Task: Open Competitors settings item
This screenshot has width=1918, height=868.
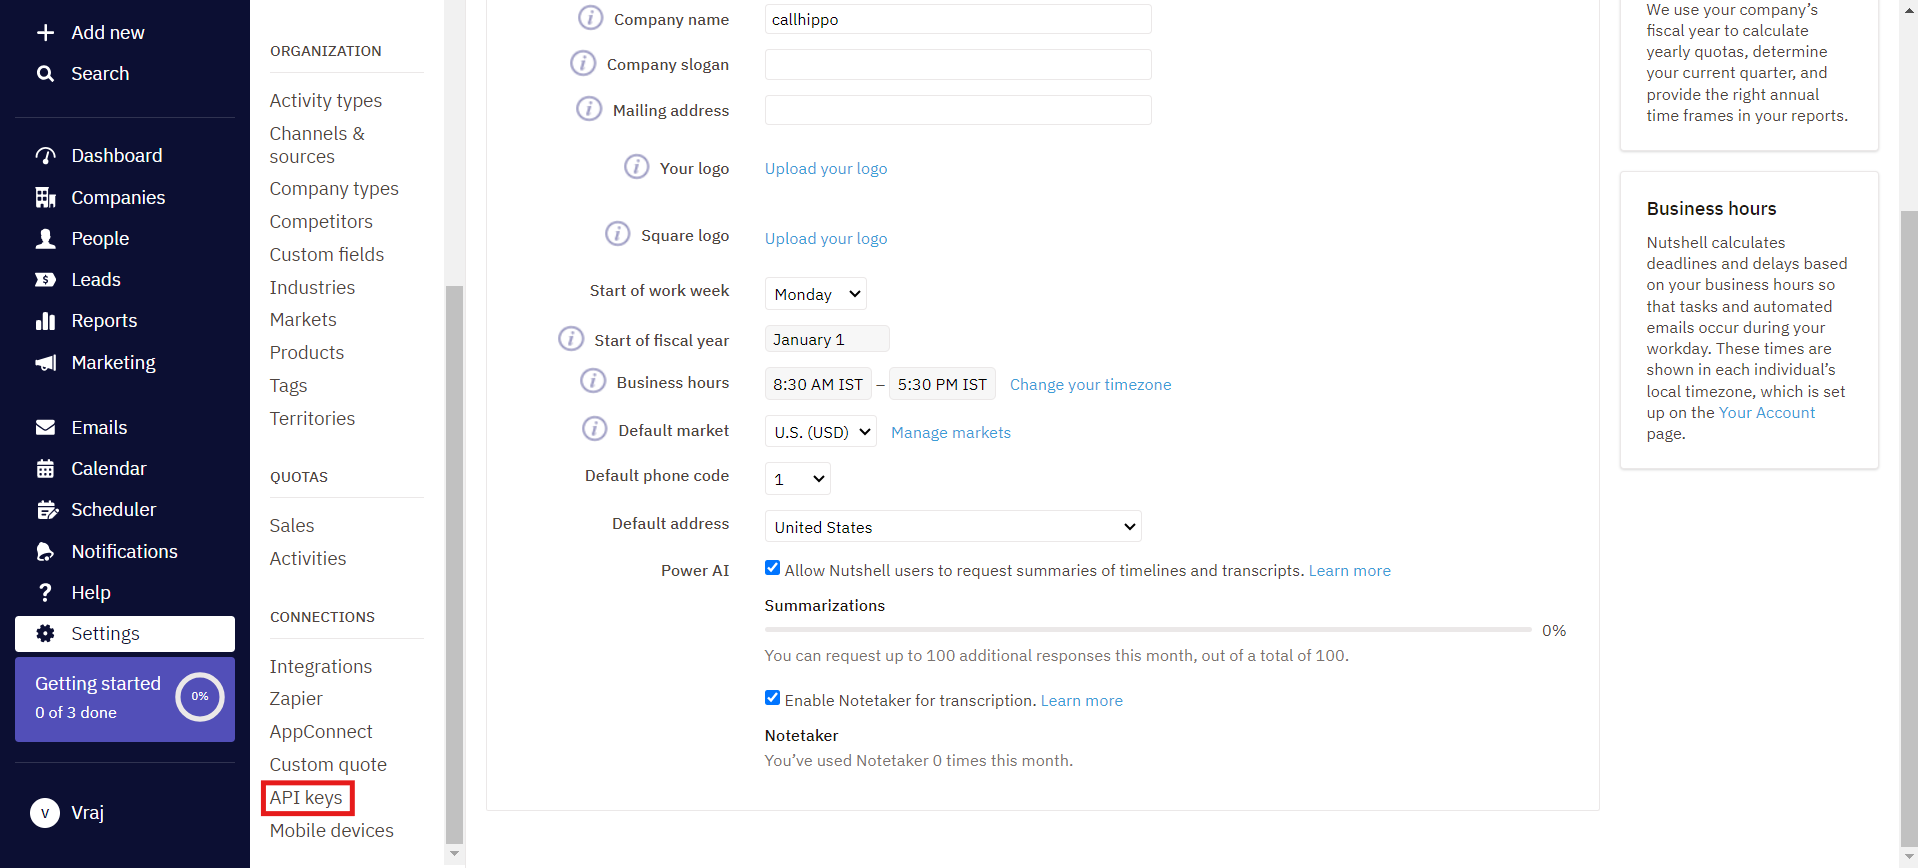Action: (321, 222)
